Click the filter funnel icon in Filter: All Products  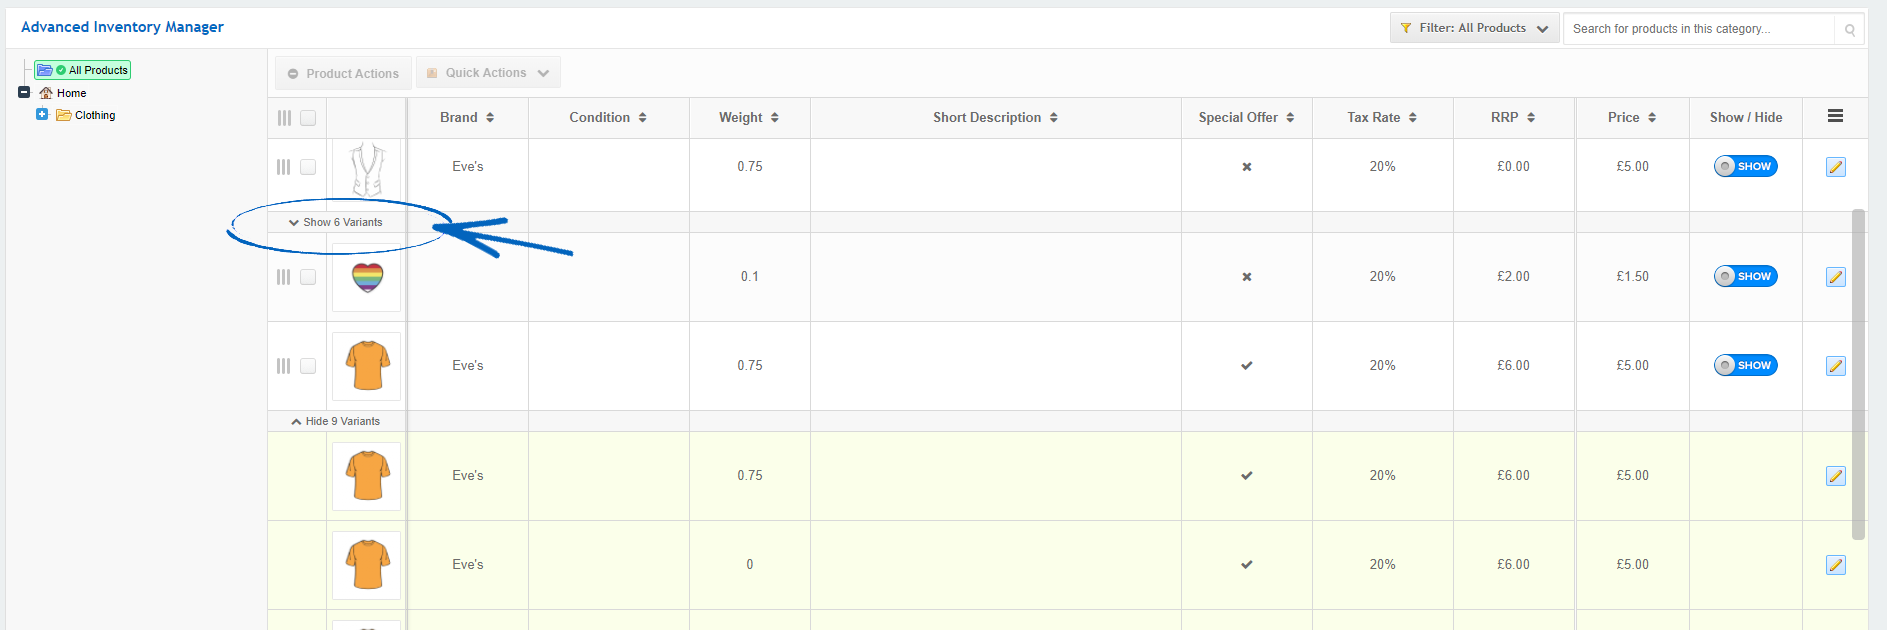[x=1407, y=29]
